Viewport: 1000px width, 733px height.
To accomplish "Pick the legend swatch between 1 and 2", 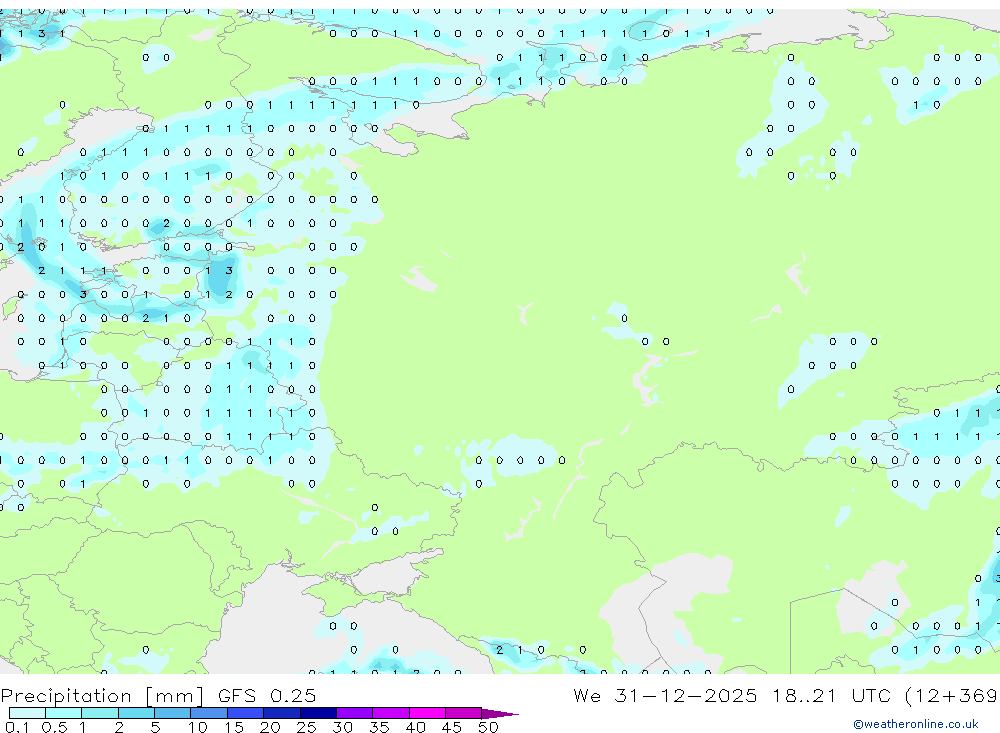I will pyautogui.click(x=100, y=713).
